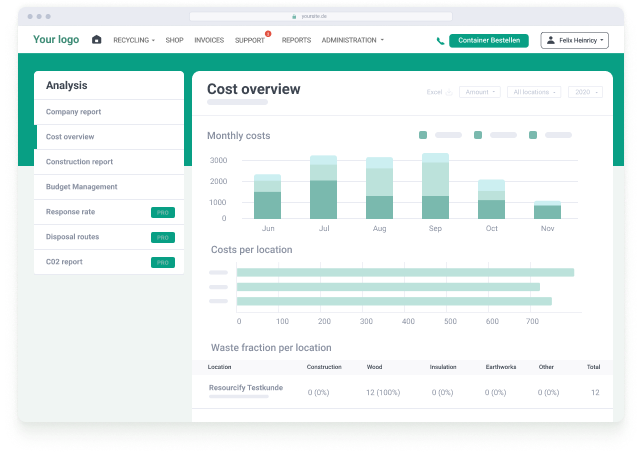Click the Wood column header
642x456 pixels.
374,367
